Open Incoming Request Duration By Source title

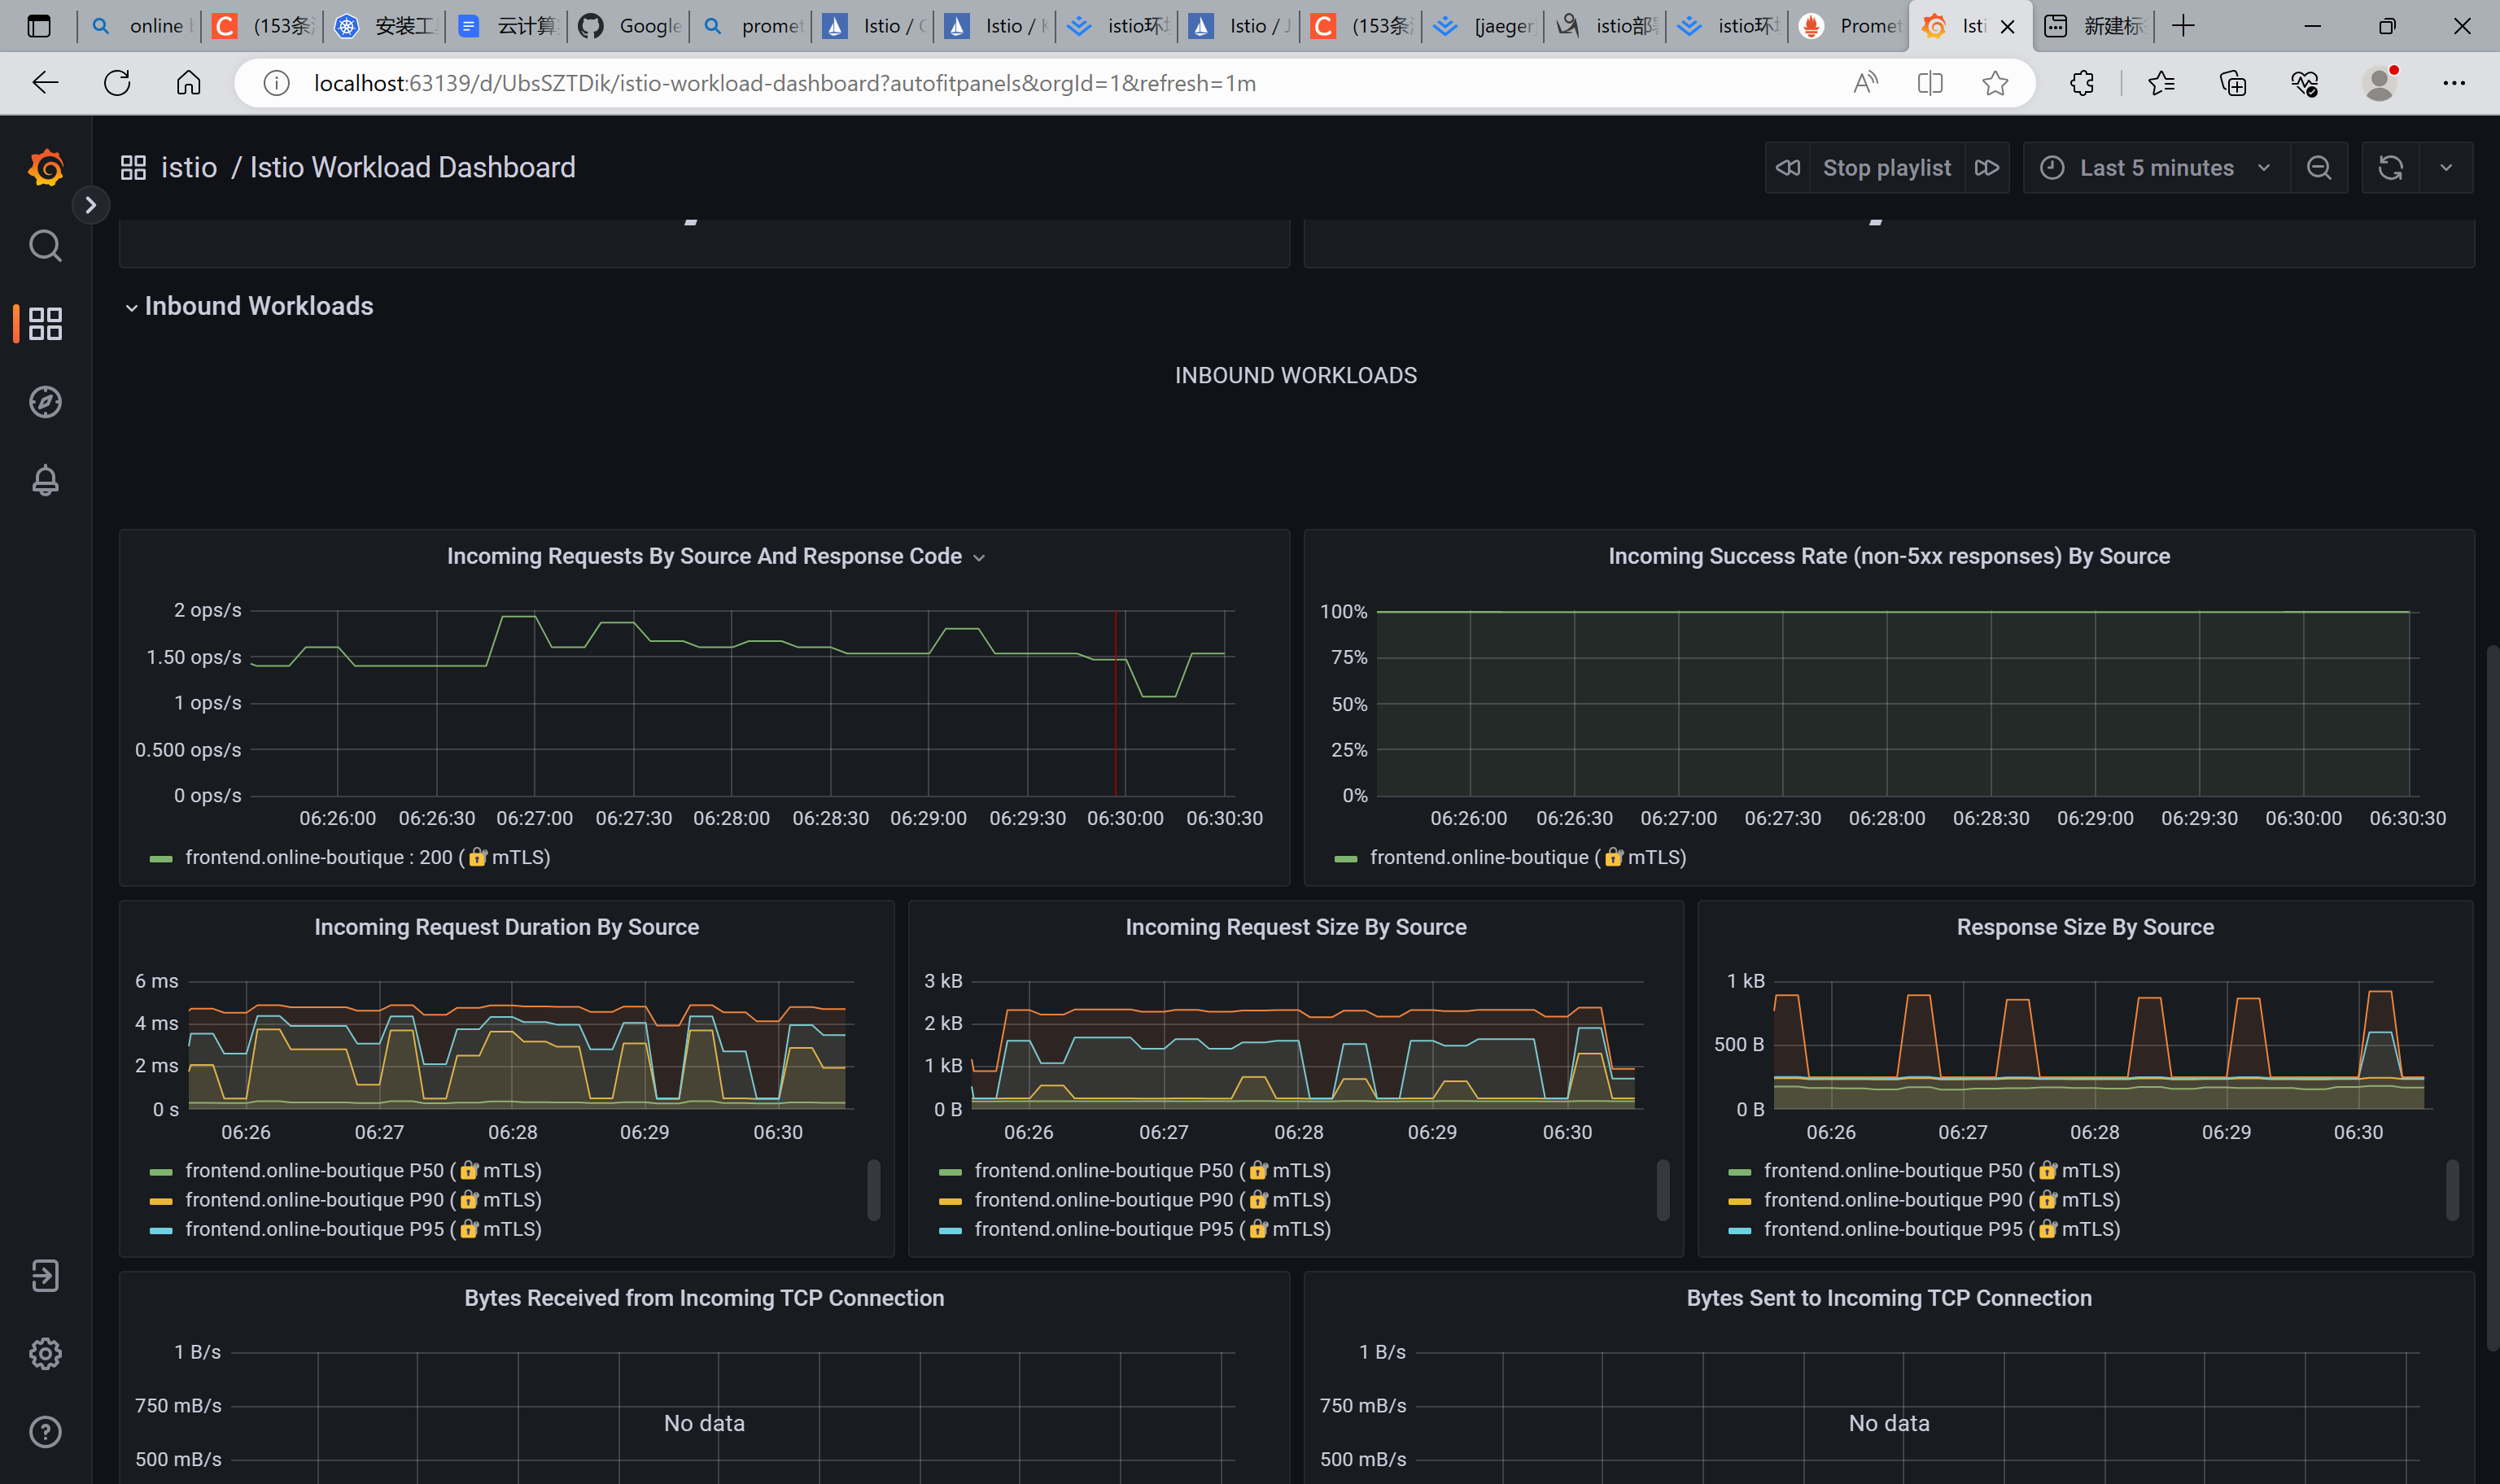point(506,927)
